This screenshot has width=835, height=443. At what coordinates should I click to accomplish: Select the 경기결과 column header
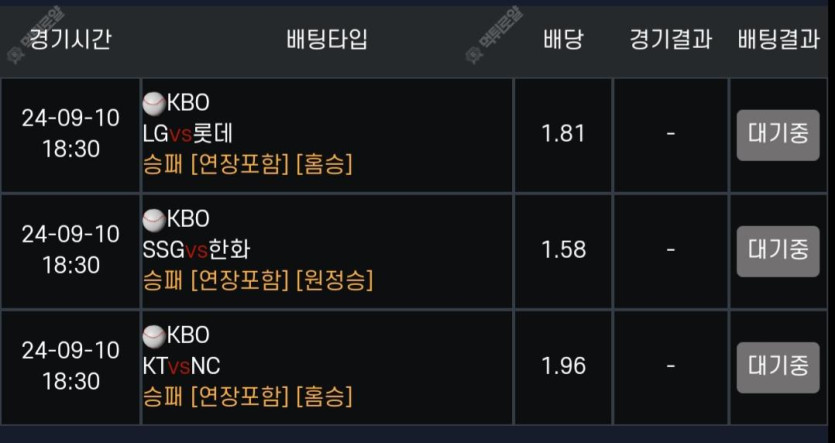[670, 39]
